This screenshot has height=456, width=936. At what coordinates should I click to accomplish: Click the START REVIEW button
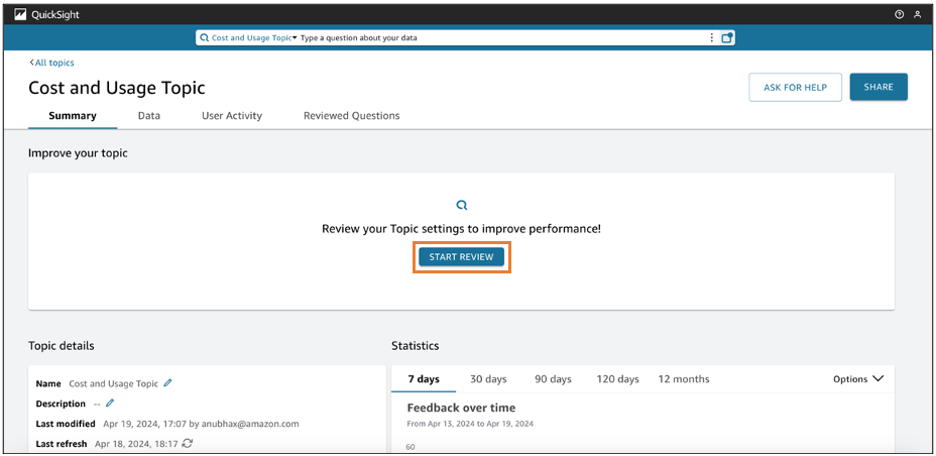tap(461, 257)
